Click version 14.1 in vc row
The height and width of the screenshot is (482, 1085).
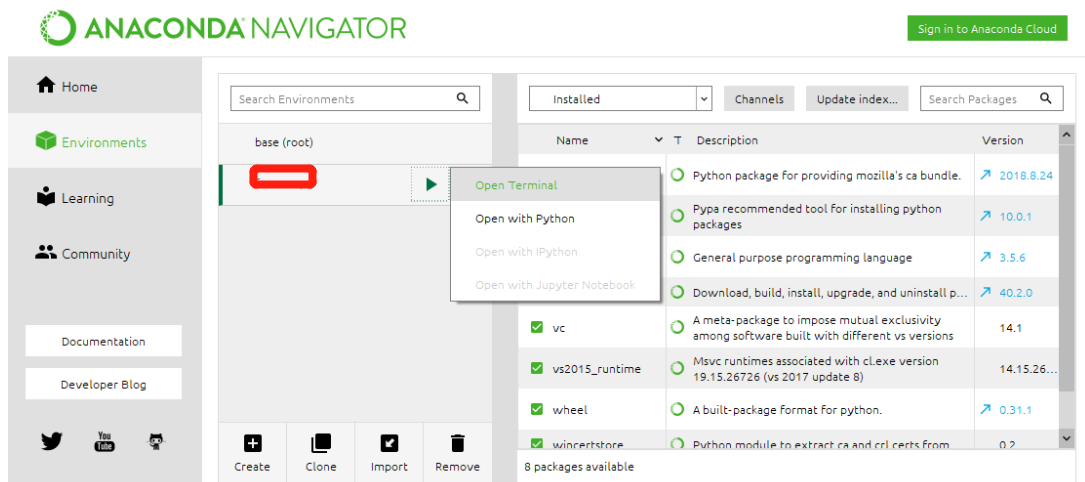[x=1011, y=328]
